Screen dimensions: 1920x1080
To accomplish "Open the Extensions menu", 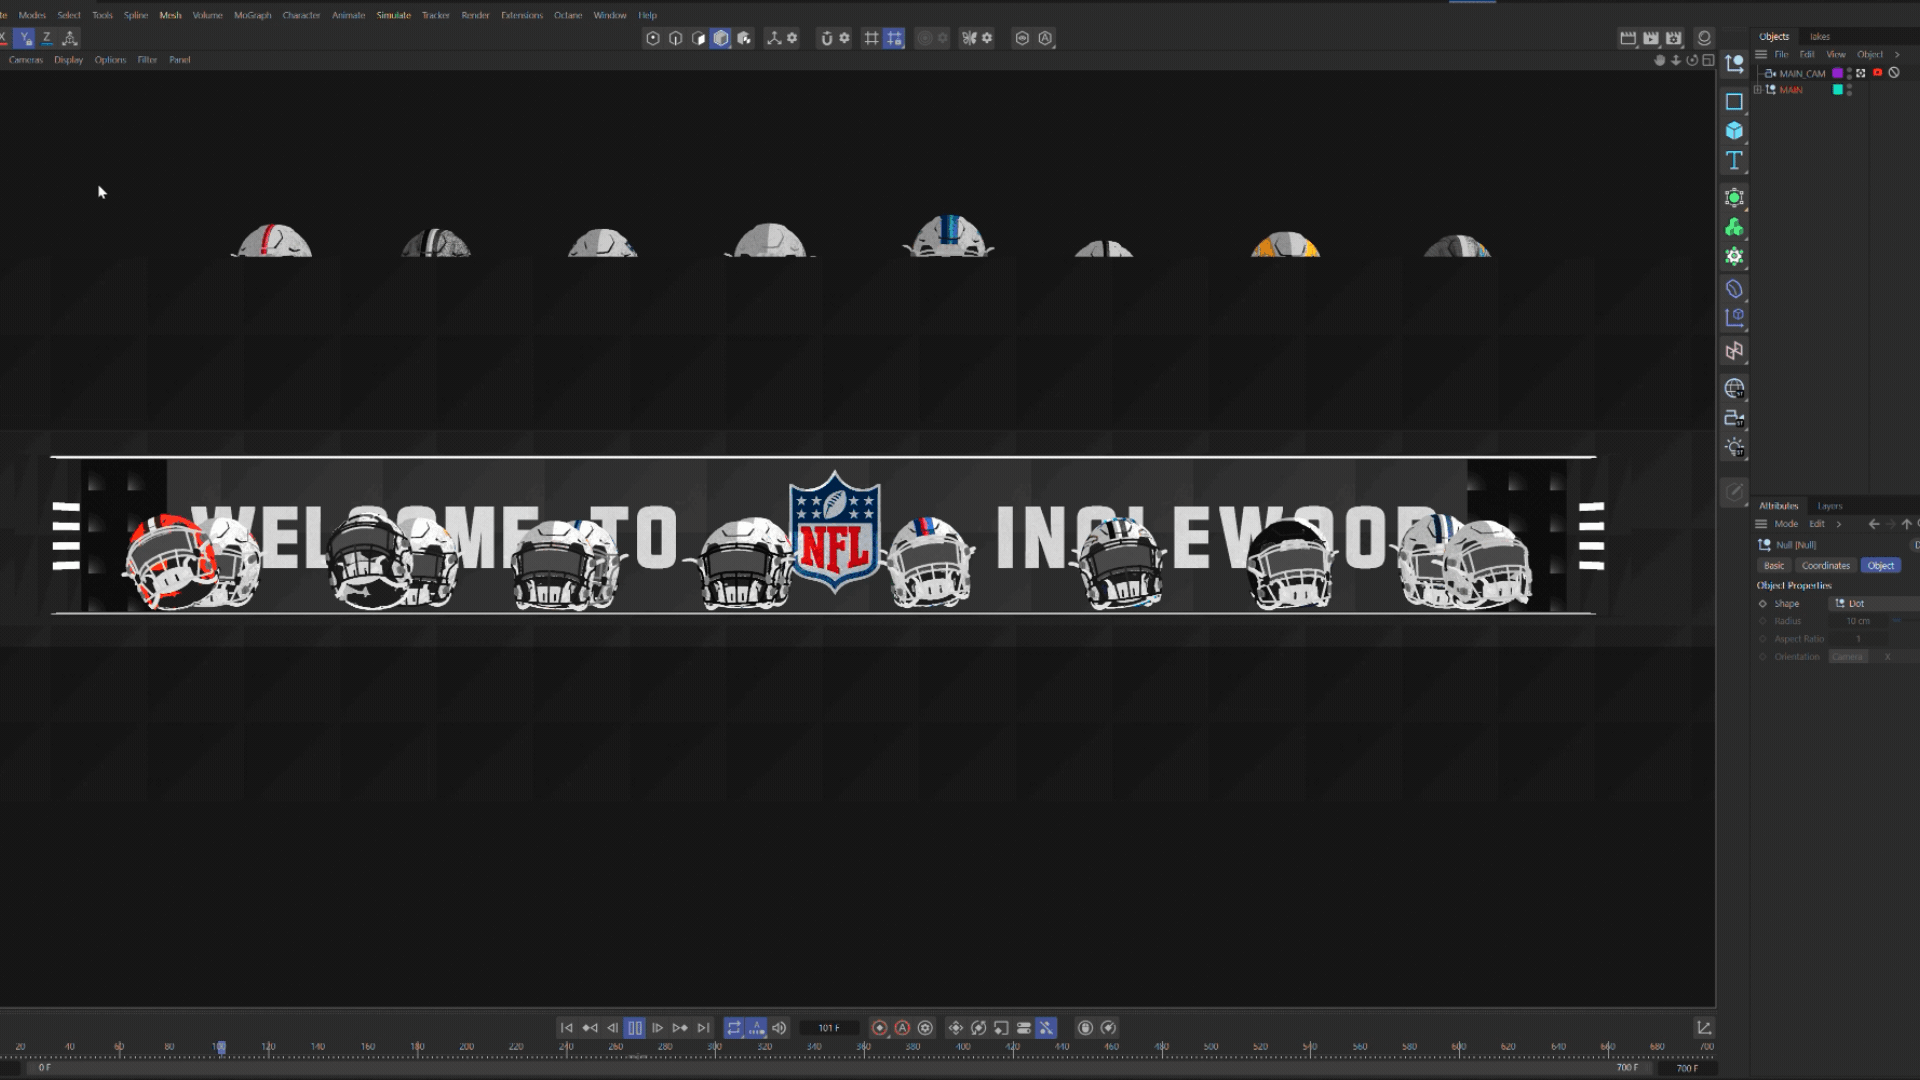I will pos(521,15).
